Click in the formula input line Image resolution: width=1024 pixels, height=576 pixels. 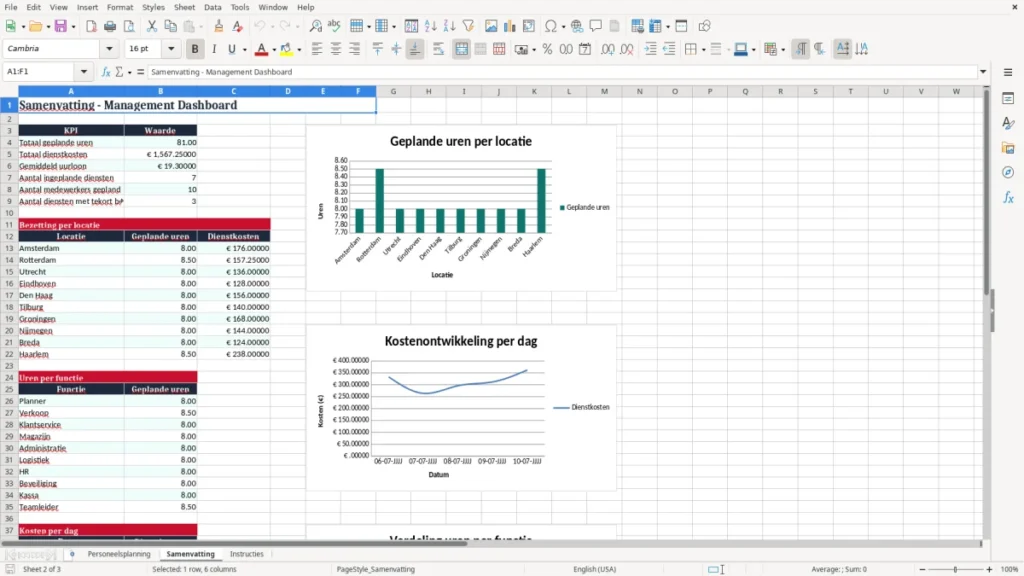(x=562, y=72)
